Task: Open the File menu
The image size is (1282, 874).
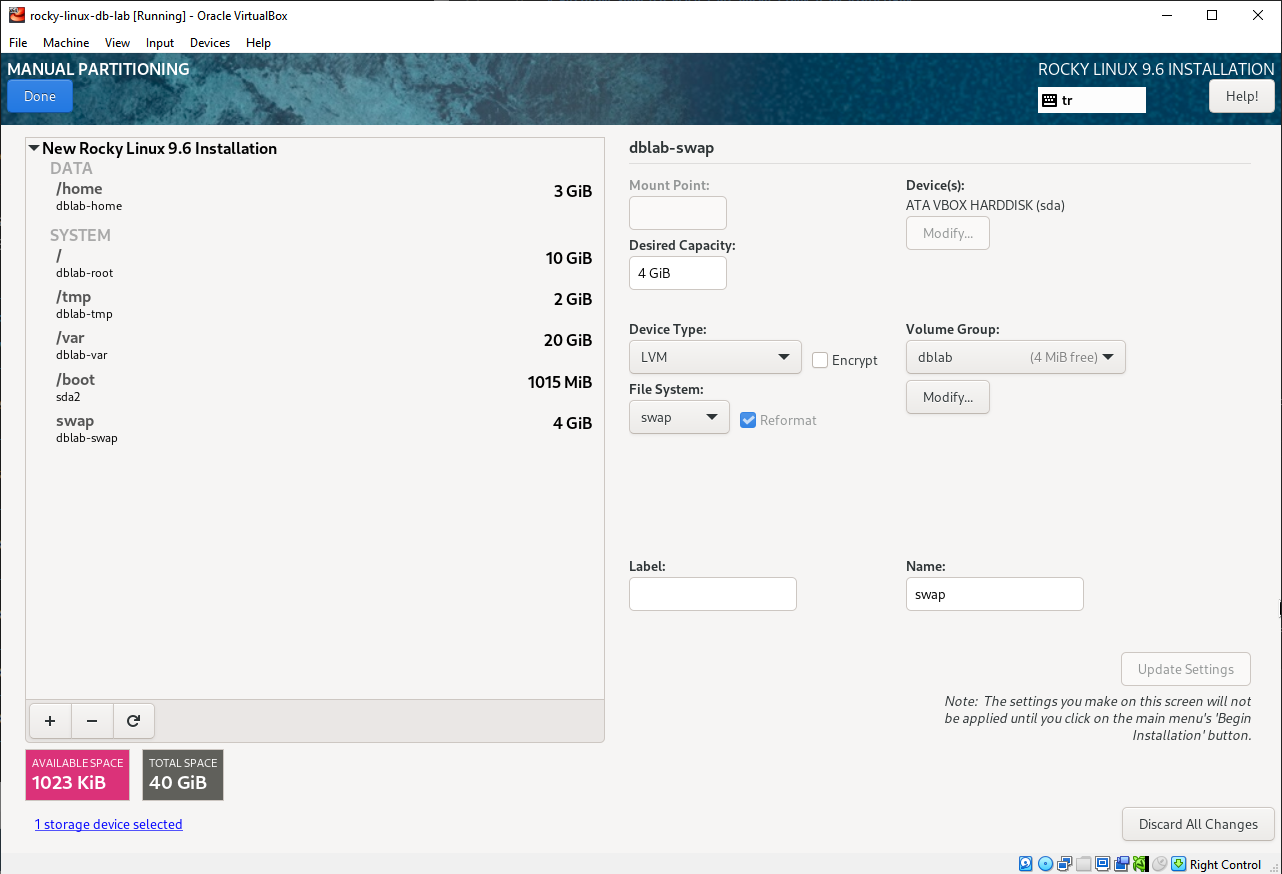Action: tap(18, 43)
